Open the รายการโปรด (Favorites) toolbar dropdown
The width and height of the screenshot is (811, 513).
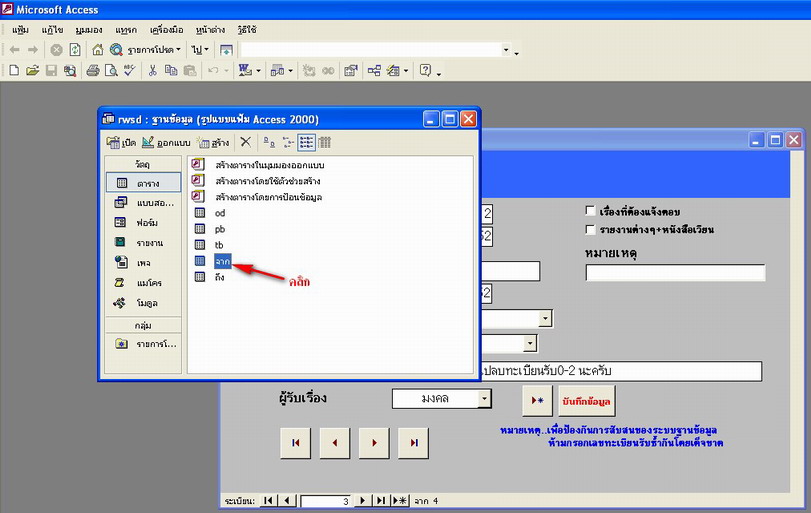click(150, 49)
